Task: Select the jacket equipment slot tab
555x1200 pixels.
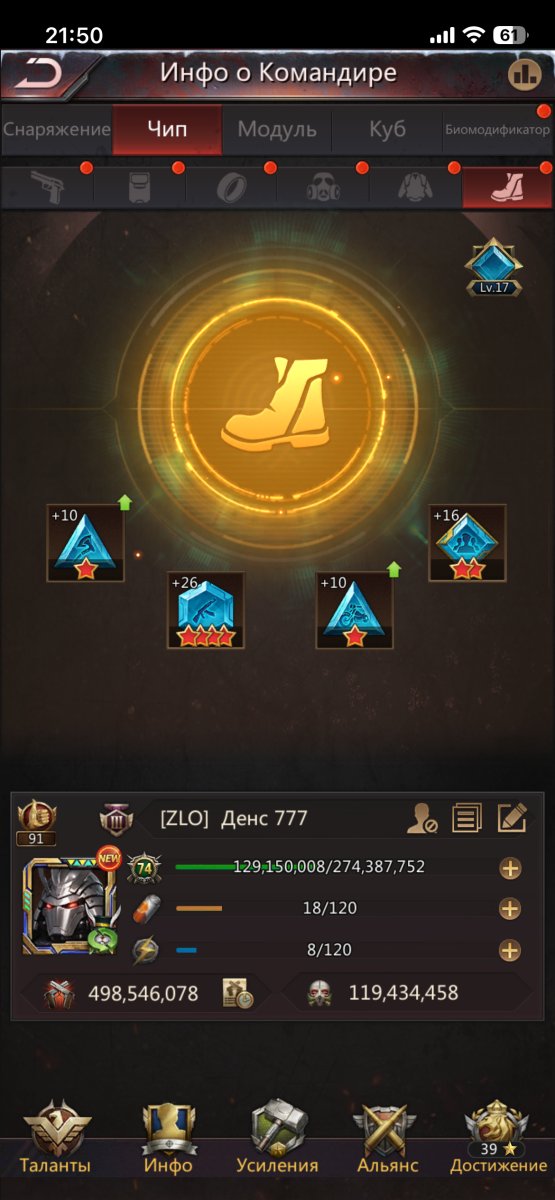Action: [x=414, y=186]
